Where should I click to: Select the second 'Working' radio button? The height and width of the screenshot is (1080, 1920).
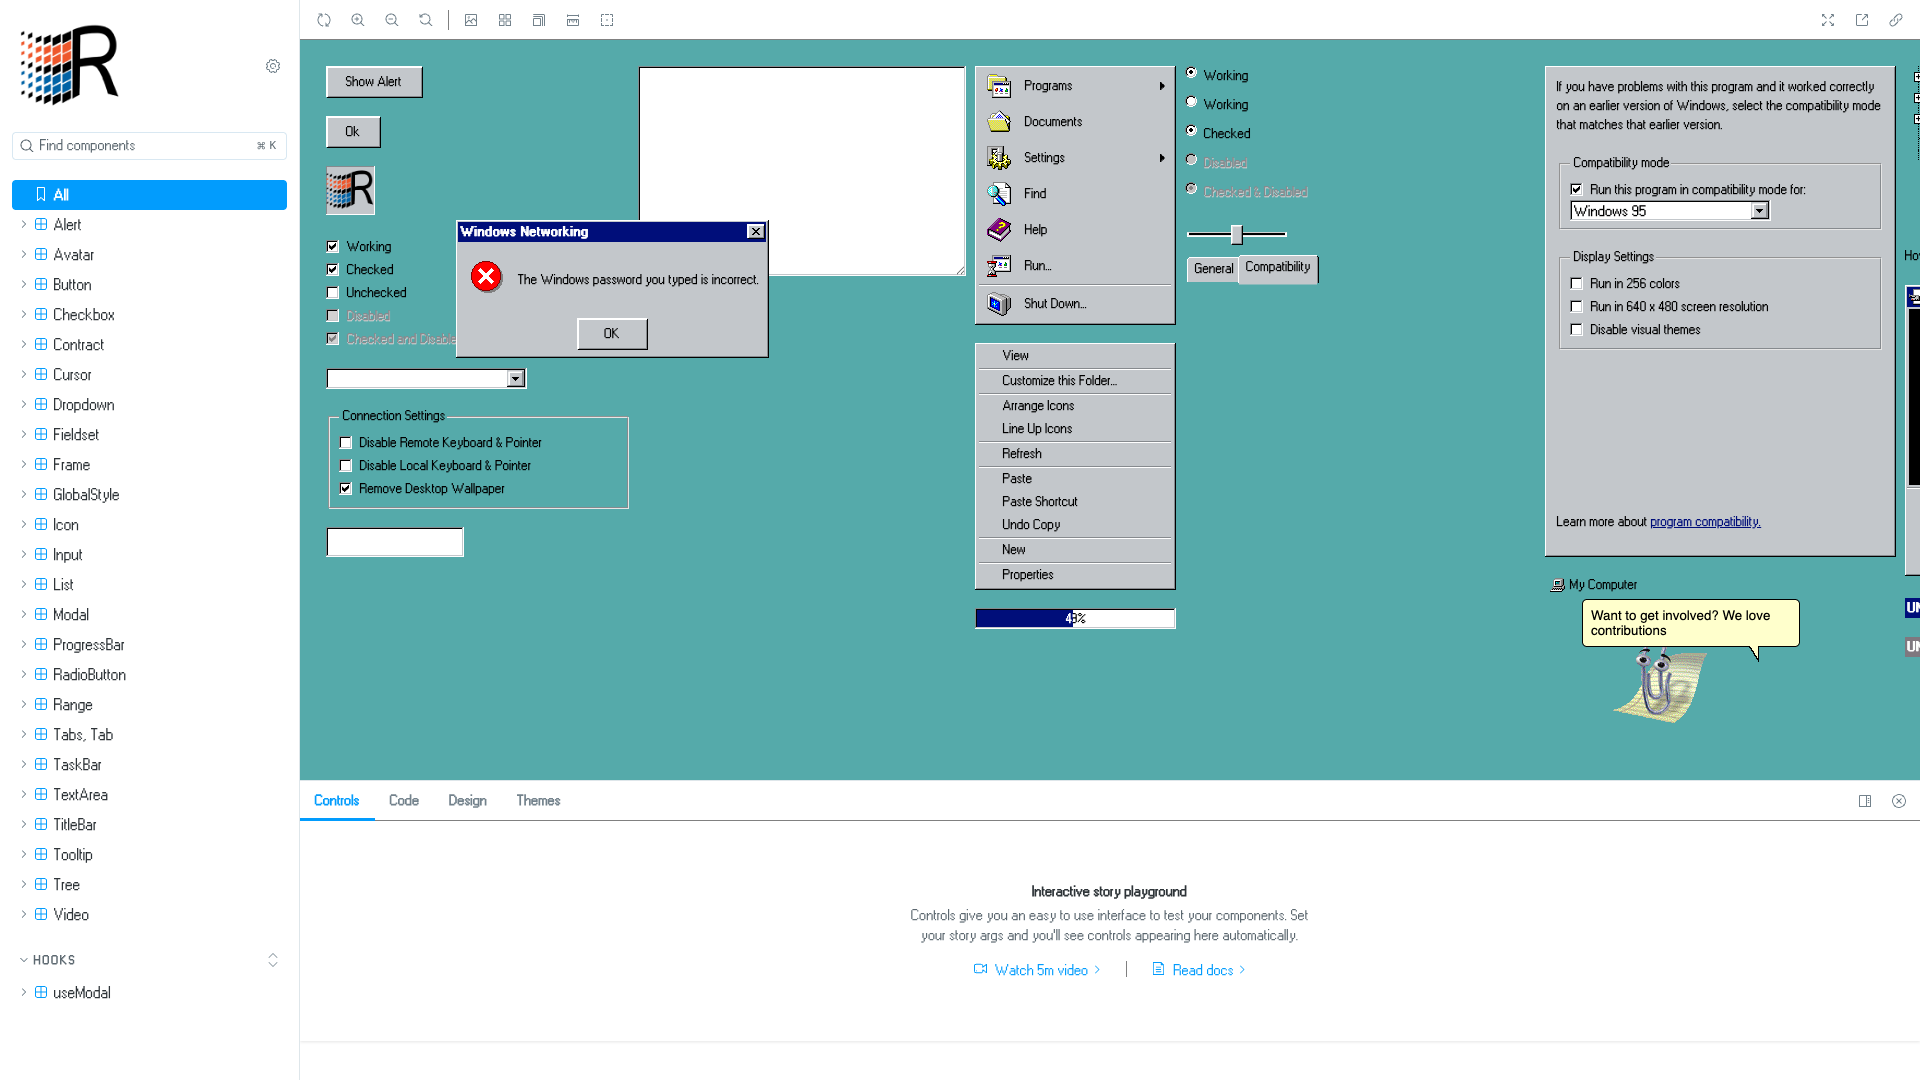[1192, 102]
